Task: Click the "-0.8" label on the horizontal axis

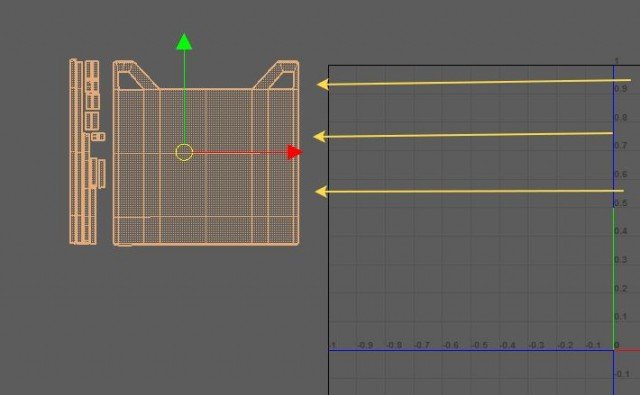Action: coord(394,345)
